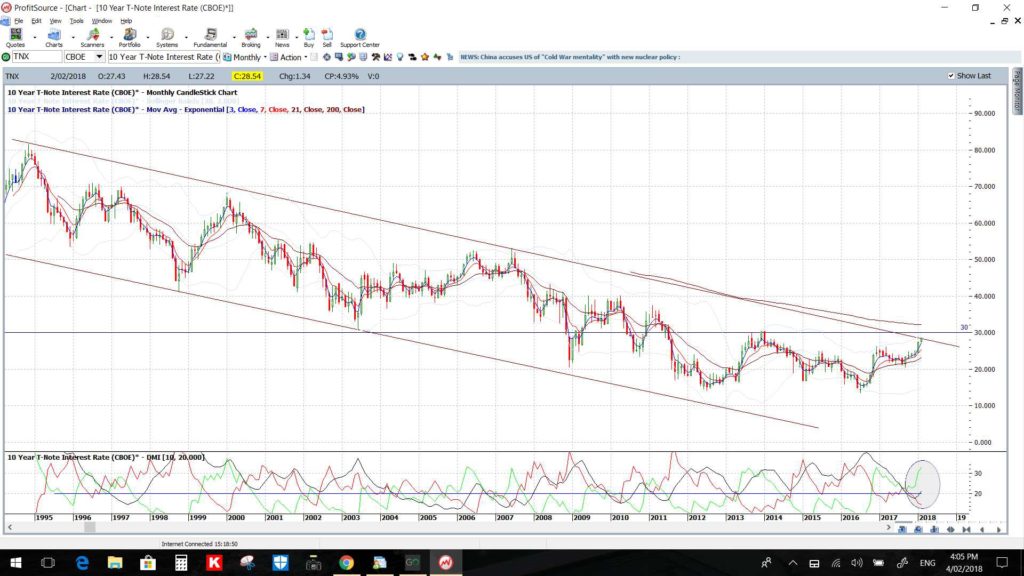Open the Page Monitor side tab
The height and width of the screenshot is (576, 1024).
(x=1017, y=91)
